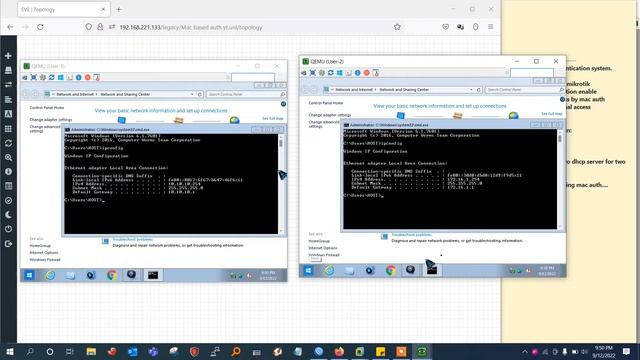Screen dimensions: 640x360
Task: Select cmd window in QEMU (User-1) guest taskbar
Action: pos(153,275)
